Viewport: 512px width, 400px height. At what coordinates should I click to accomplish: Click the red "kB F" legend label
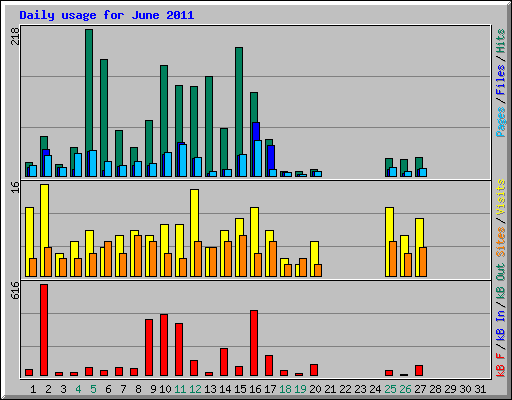click(500, 365)
